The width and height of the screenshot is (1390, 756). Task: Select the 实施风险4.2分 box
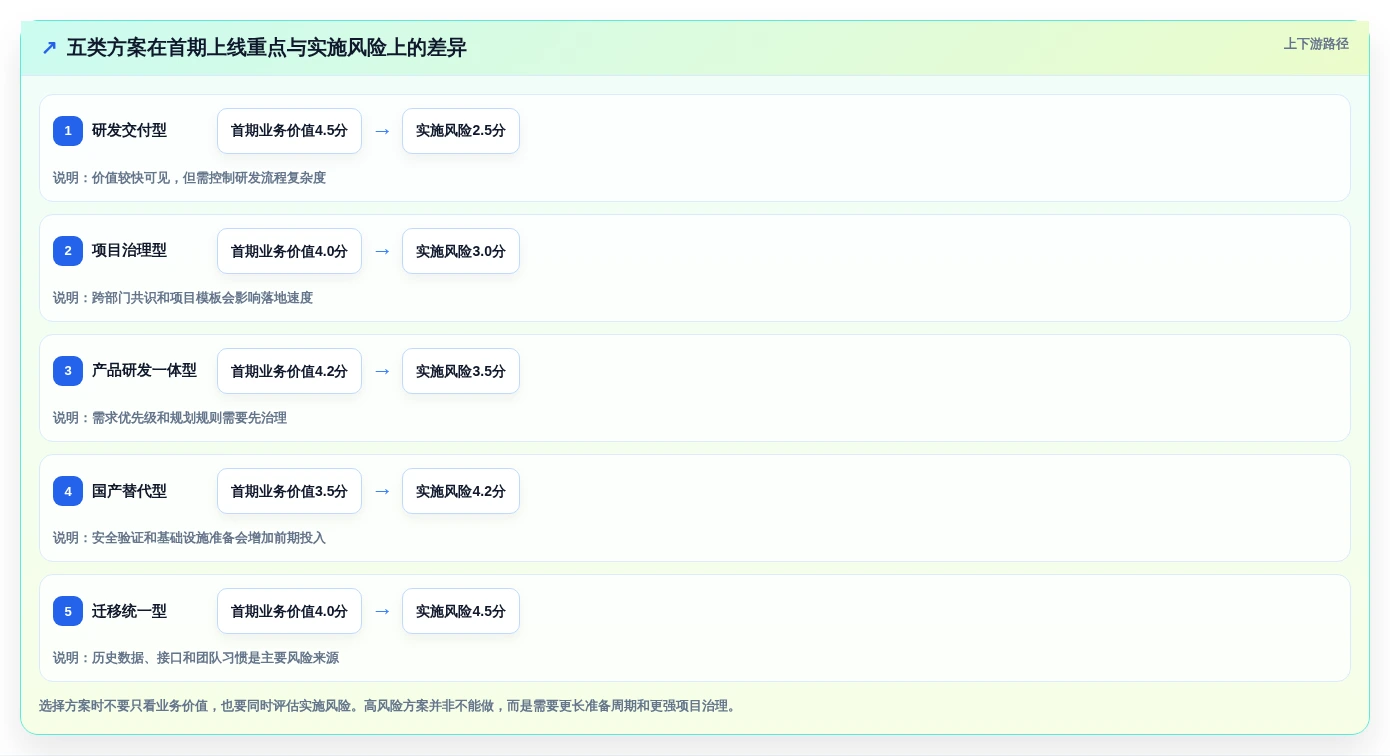click(x=461, y=491)
